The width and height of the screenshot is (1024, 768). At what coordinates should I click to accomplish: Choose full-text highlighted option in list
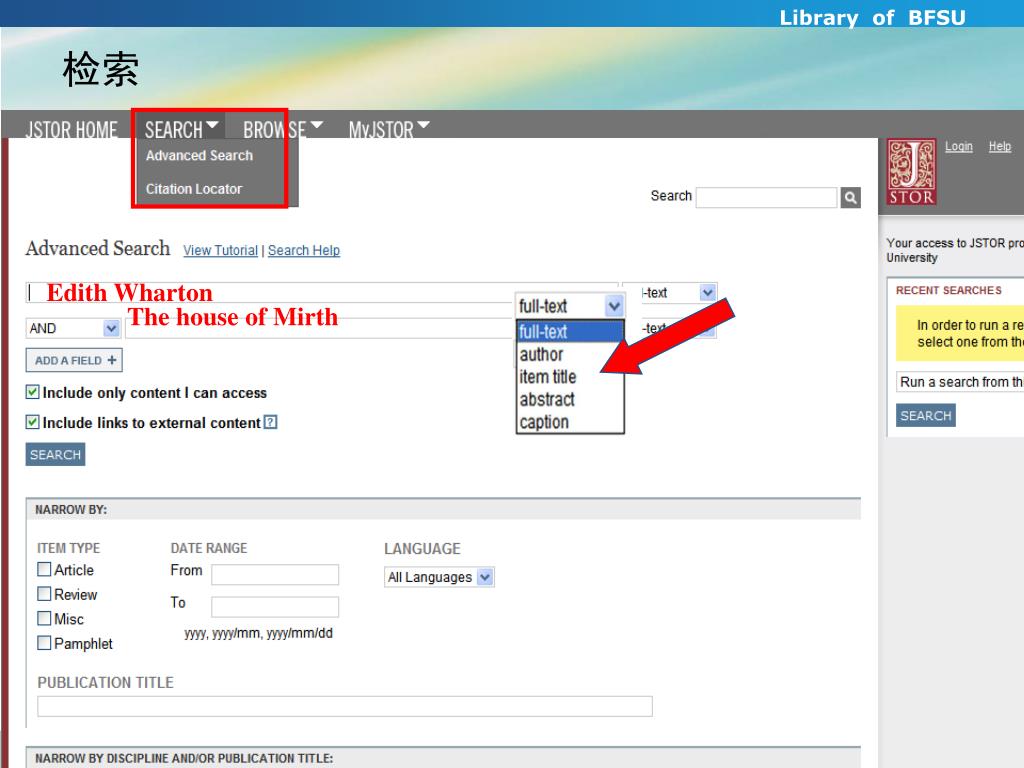click(570, 332)
